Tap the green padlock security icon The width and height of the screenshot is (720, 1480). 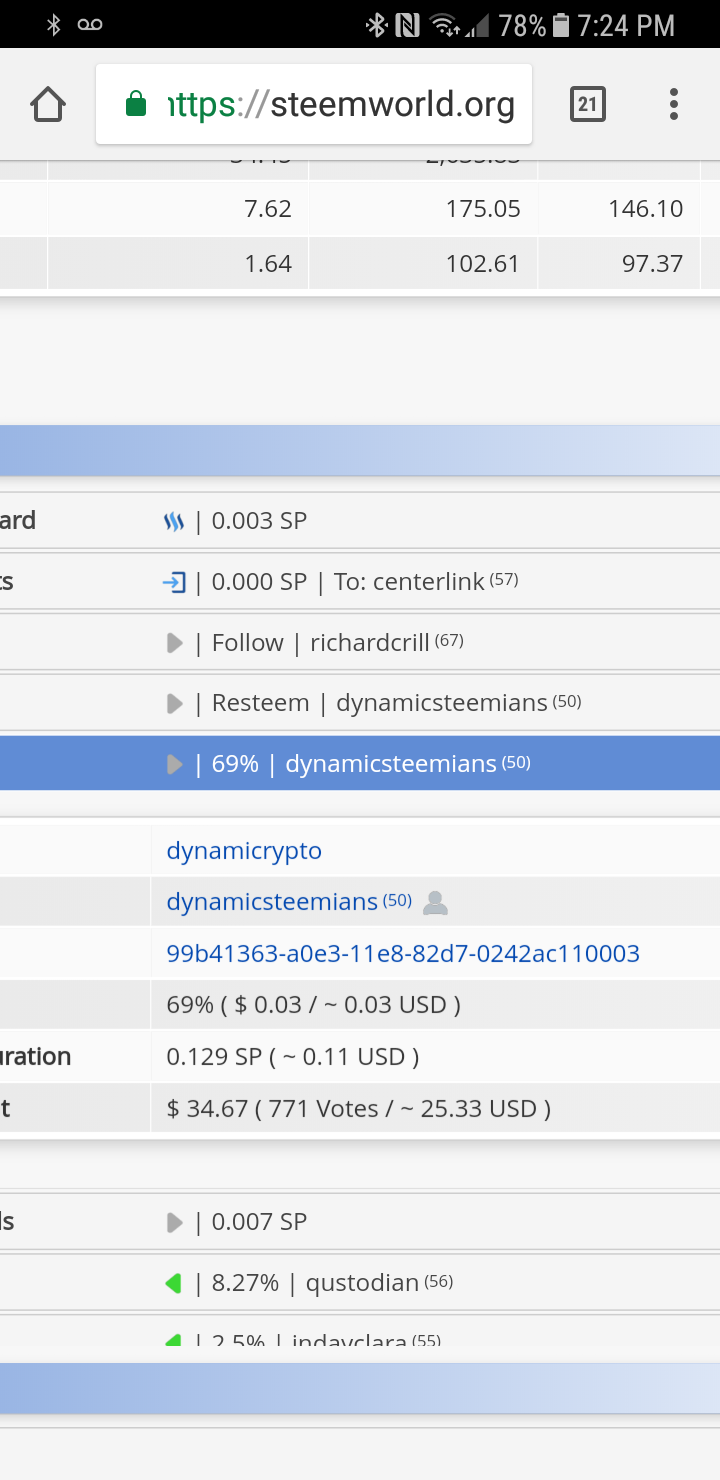136,104
